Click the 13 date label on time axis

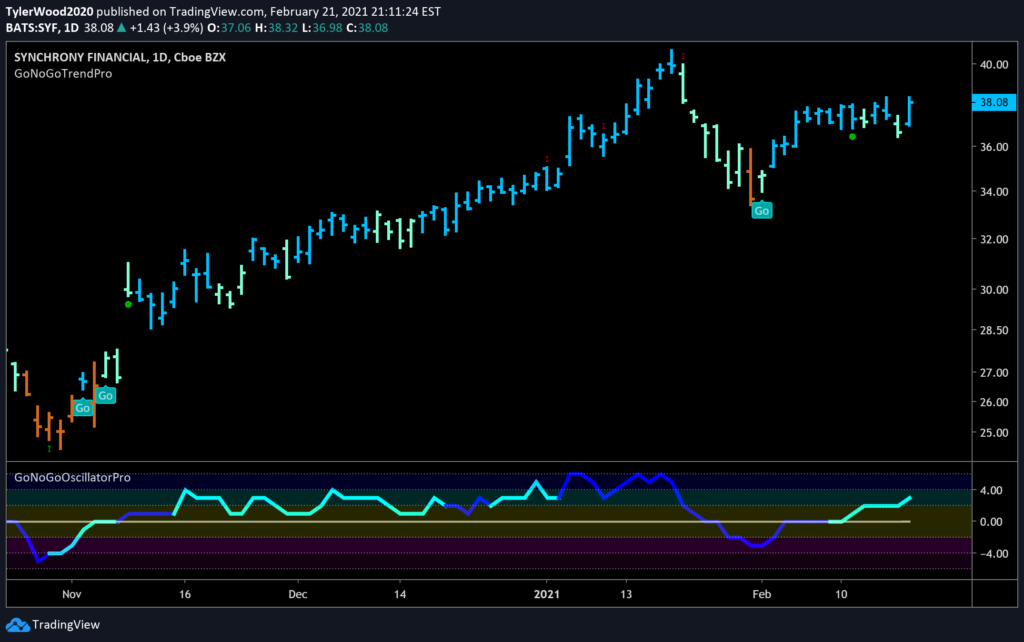pyautogui.click(x=626, y=594)
